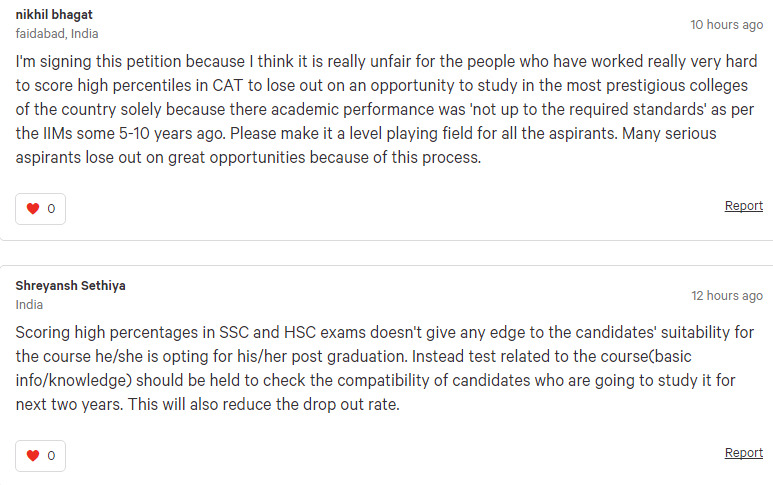Click the heart icon on Shreyansh Sethiya's comment

pyautogui.click(x=33, y=455)
